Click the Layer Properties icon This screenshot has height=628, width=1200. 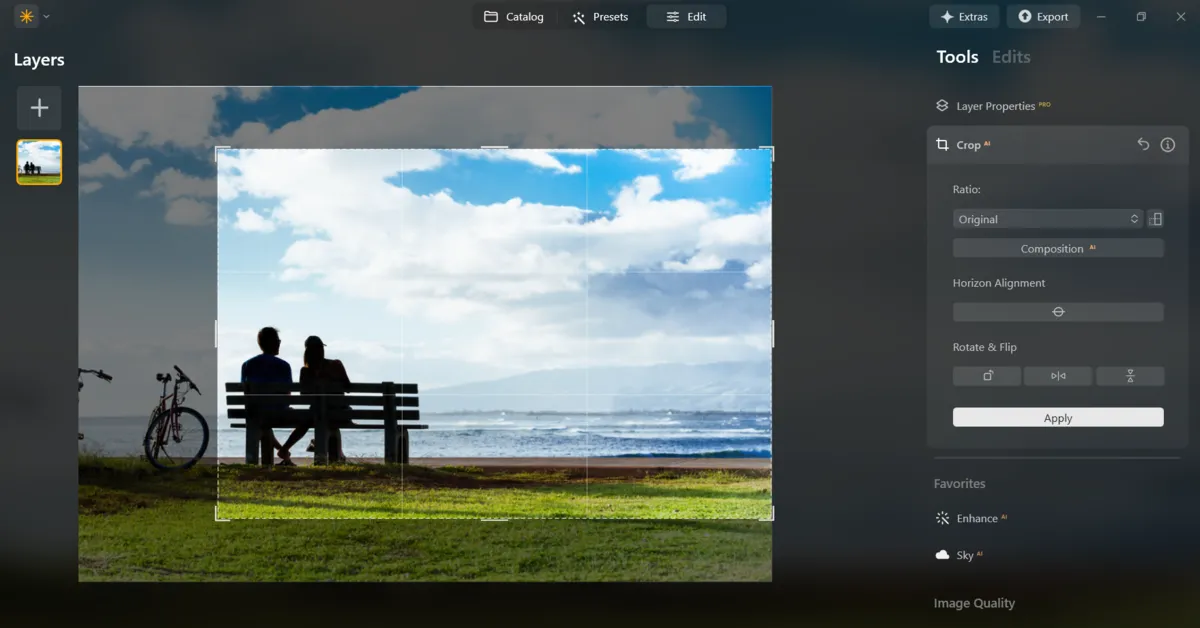click(941, 105)
